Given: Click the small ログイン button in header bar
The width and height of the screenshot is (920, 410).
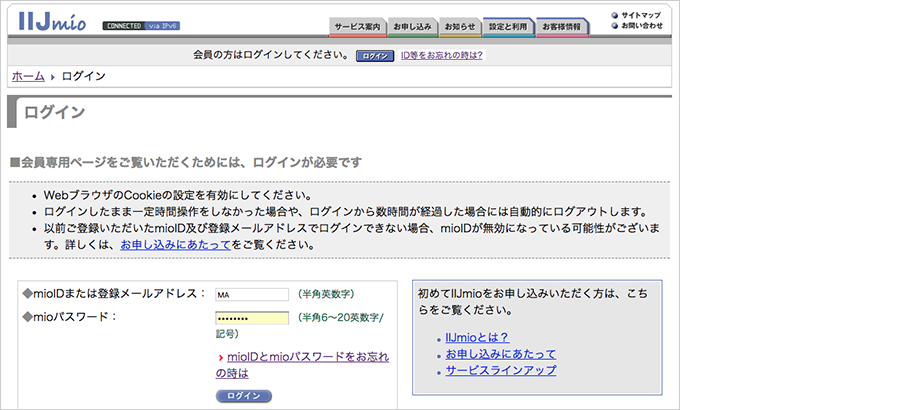Looking at the screenshot, I should [375, 56].
